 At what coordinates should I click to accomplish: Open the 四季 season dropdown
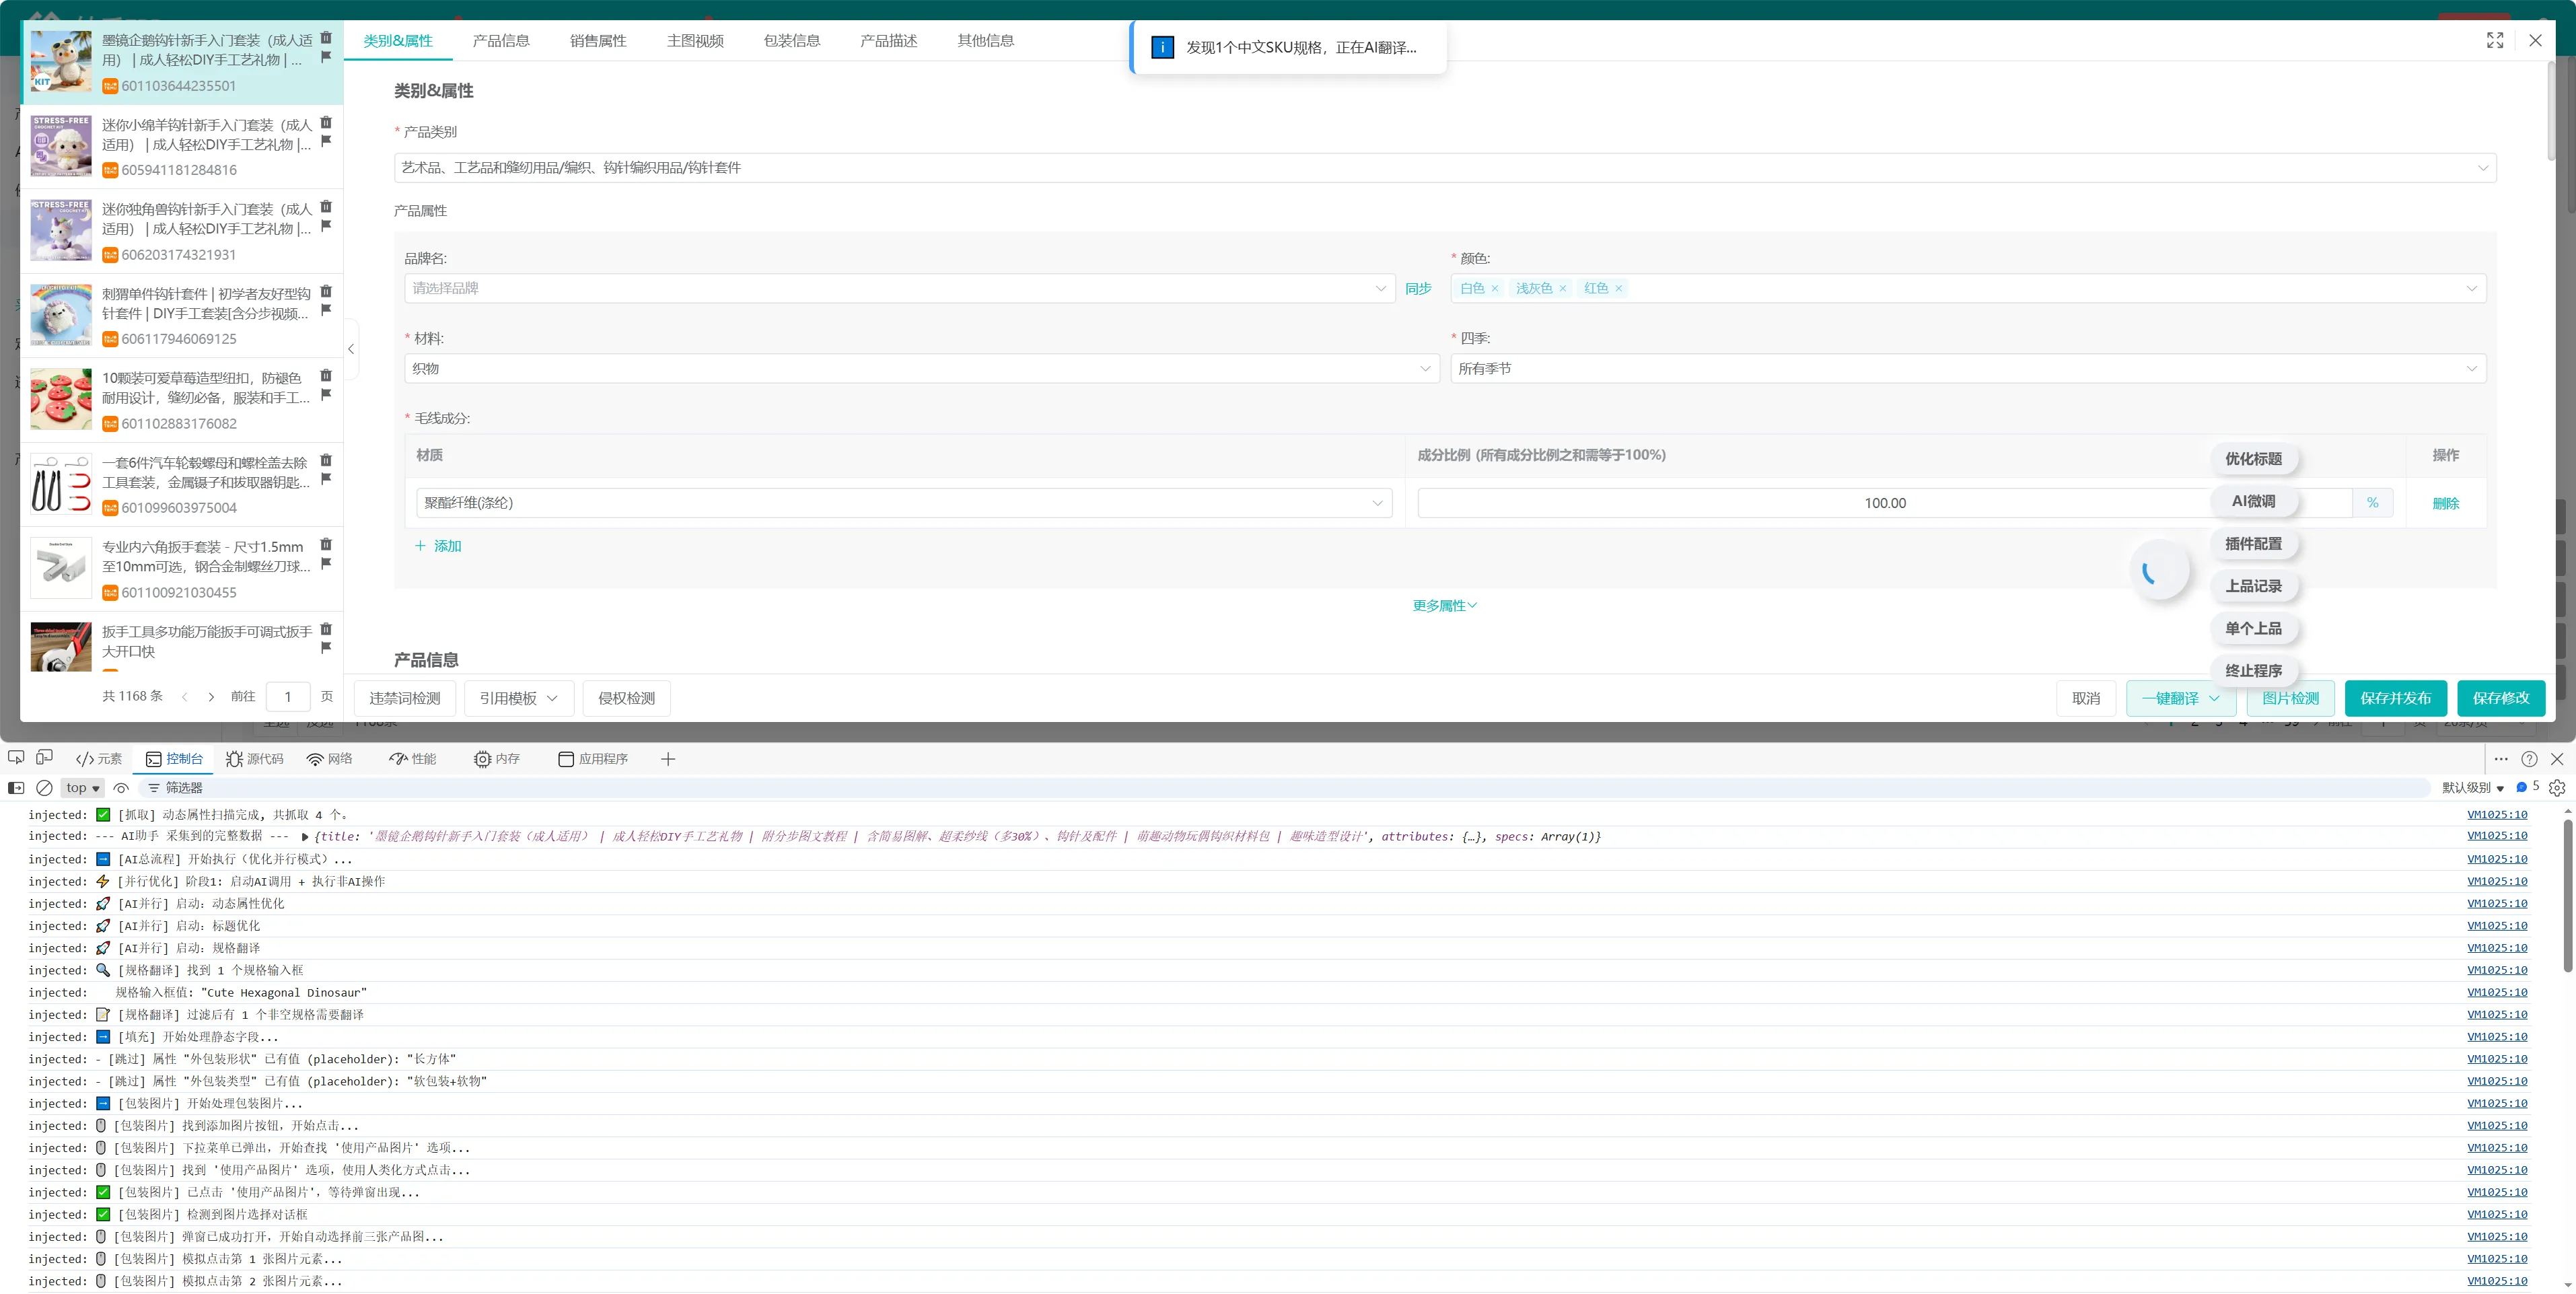1968,369
